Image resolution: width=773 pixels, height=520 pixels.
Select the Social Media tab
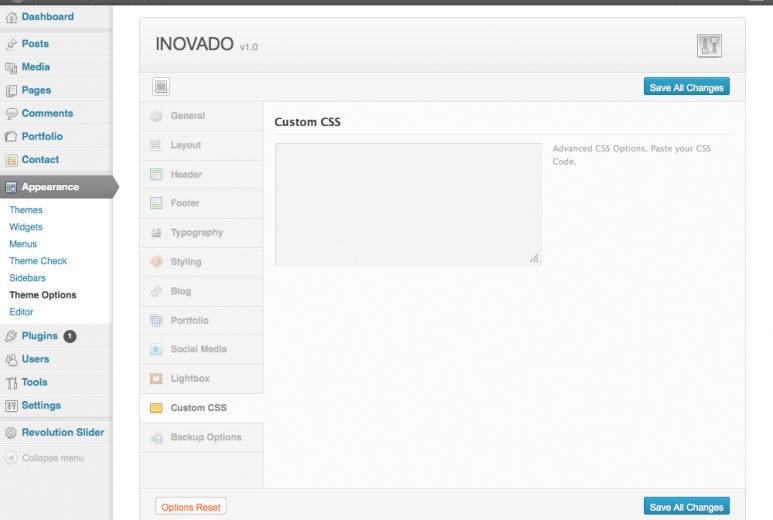[202, 349]
